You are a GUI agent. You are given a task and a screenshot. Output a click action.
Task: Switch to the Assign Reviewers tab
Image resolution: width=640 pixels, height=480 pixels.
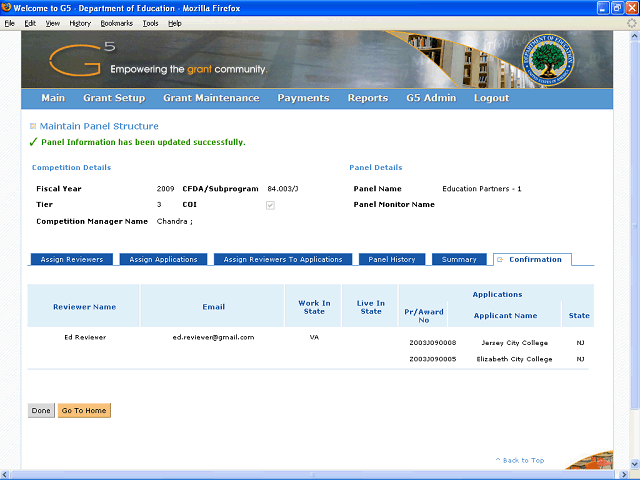[72, 260]
